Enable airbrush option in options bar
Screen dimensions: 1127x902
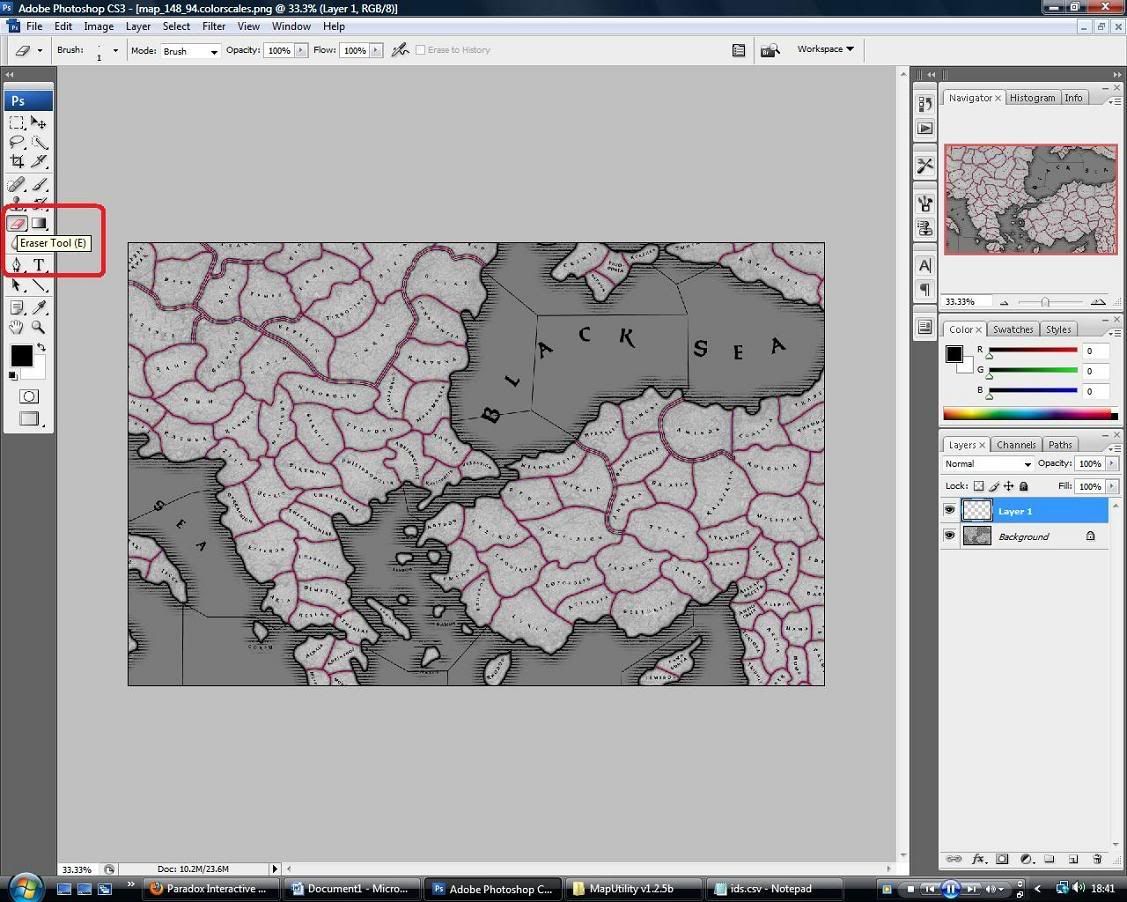click(400, 50)
